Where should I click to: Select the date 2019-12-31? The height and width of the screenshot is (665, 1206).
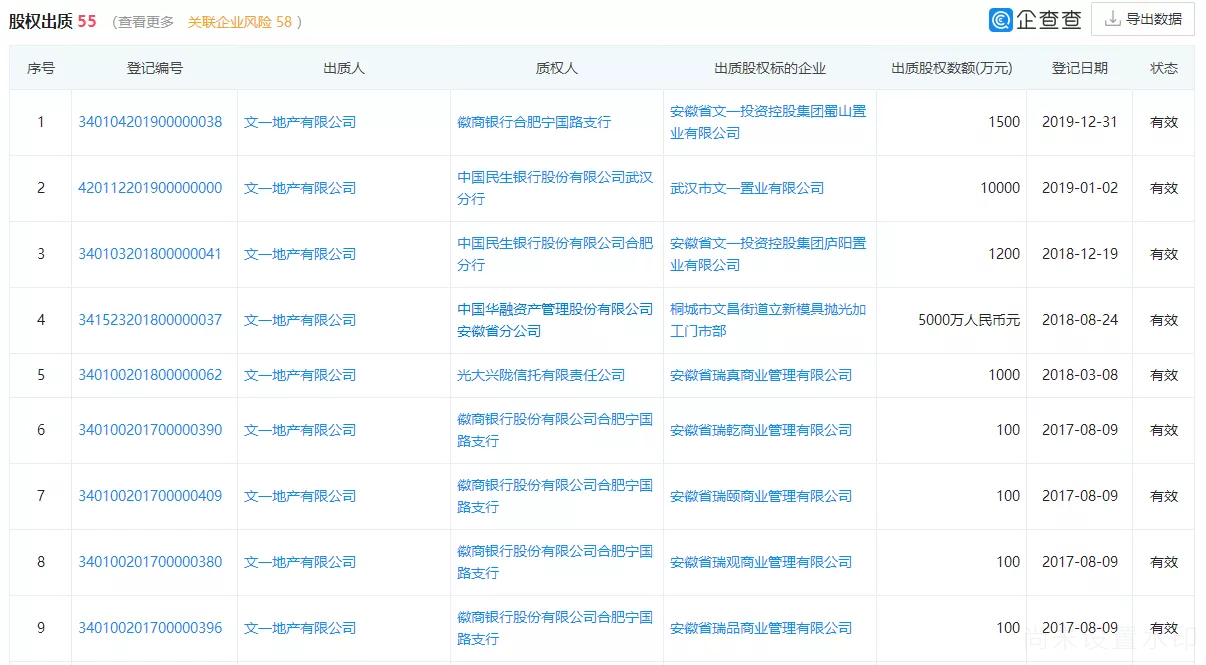[1080, 122]
